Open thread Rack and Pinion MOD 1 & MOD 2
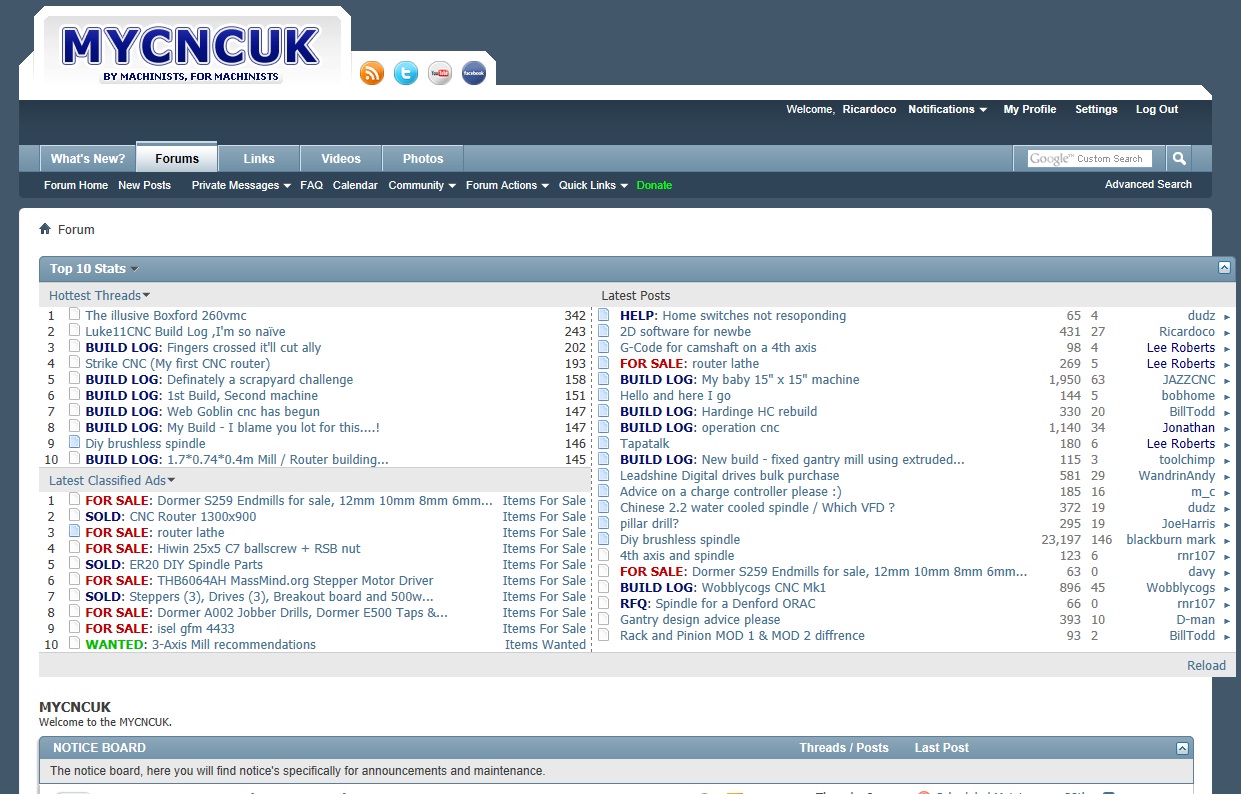Image resolution: width=1241 pixels, height=794 pixels. (742, 635)
